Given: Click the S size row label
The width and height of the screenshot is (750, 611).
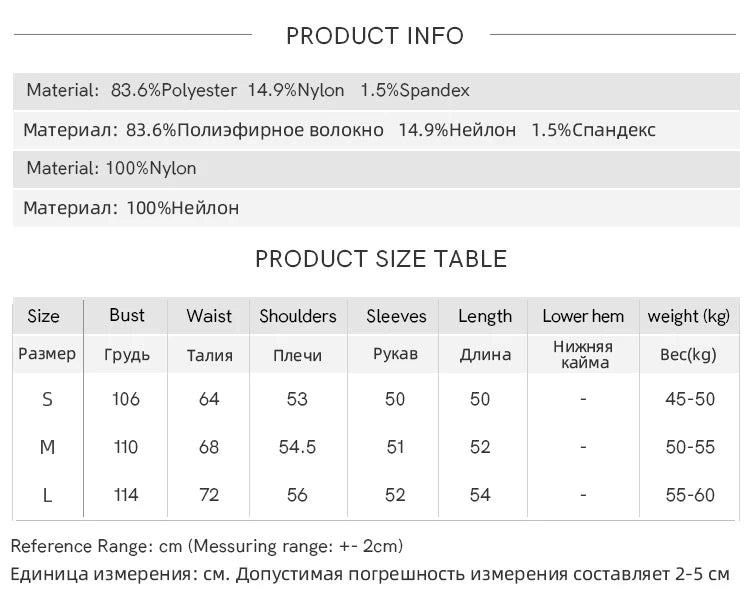Looking at the screenshot, I should pos(47,399).
